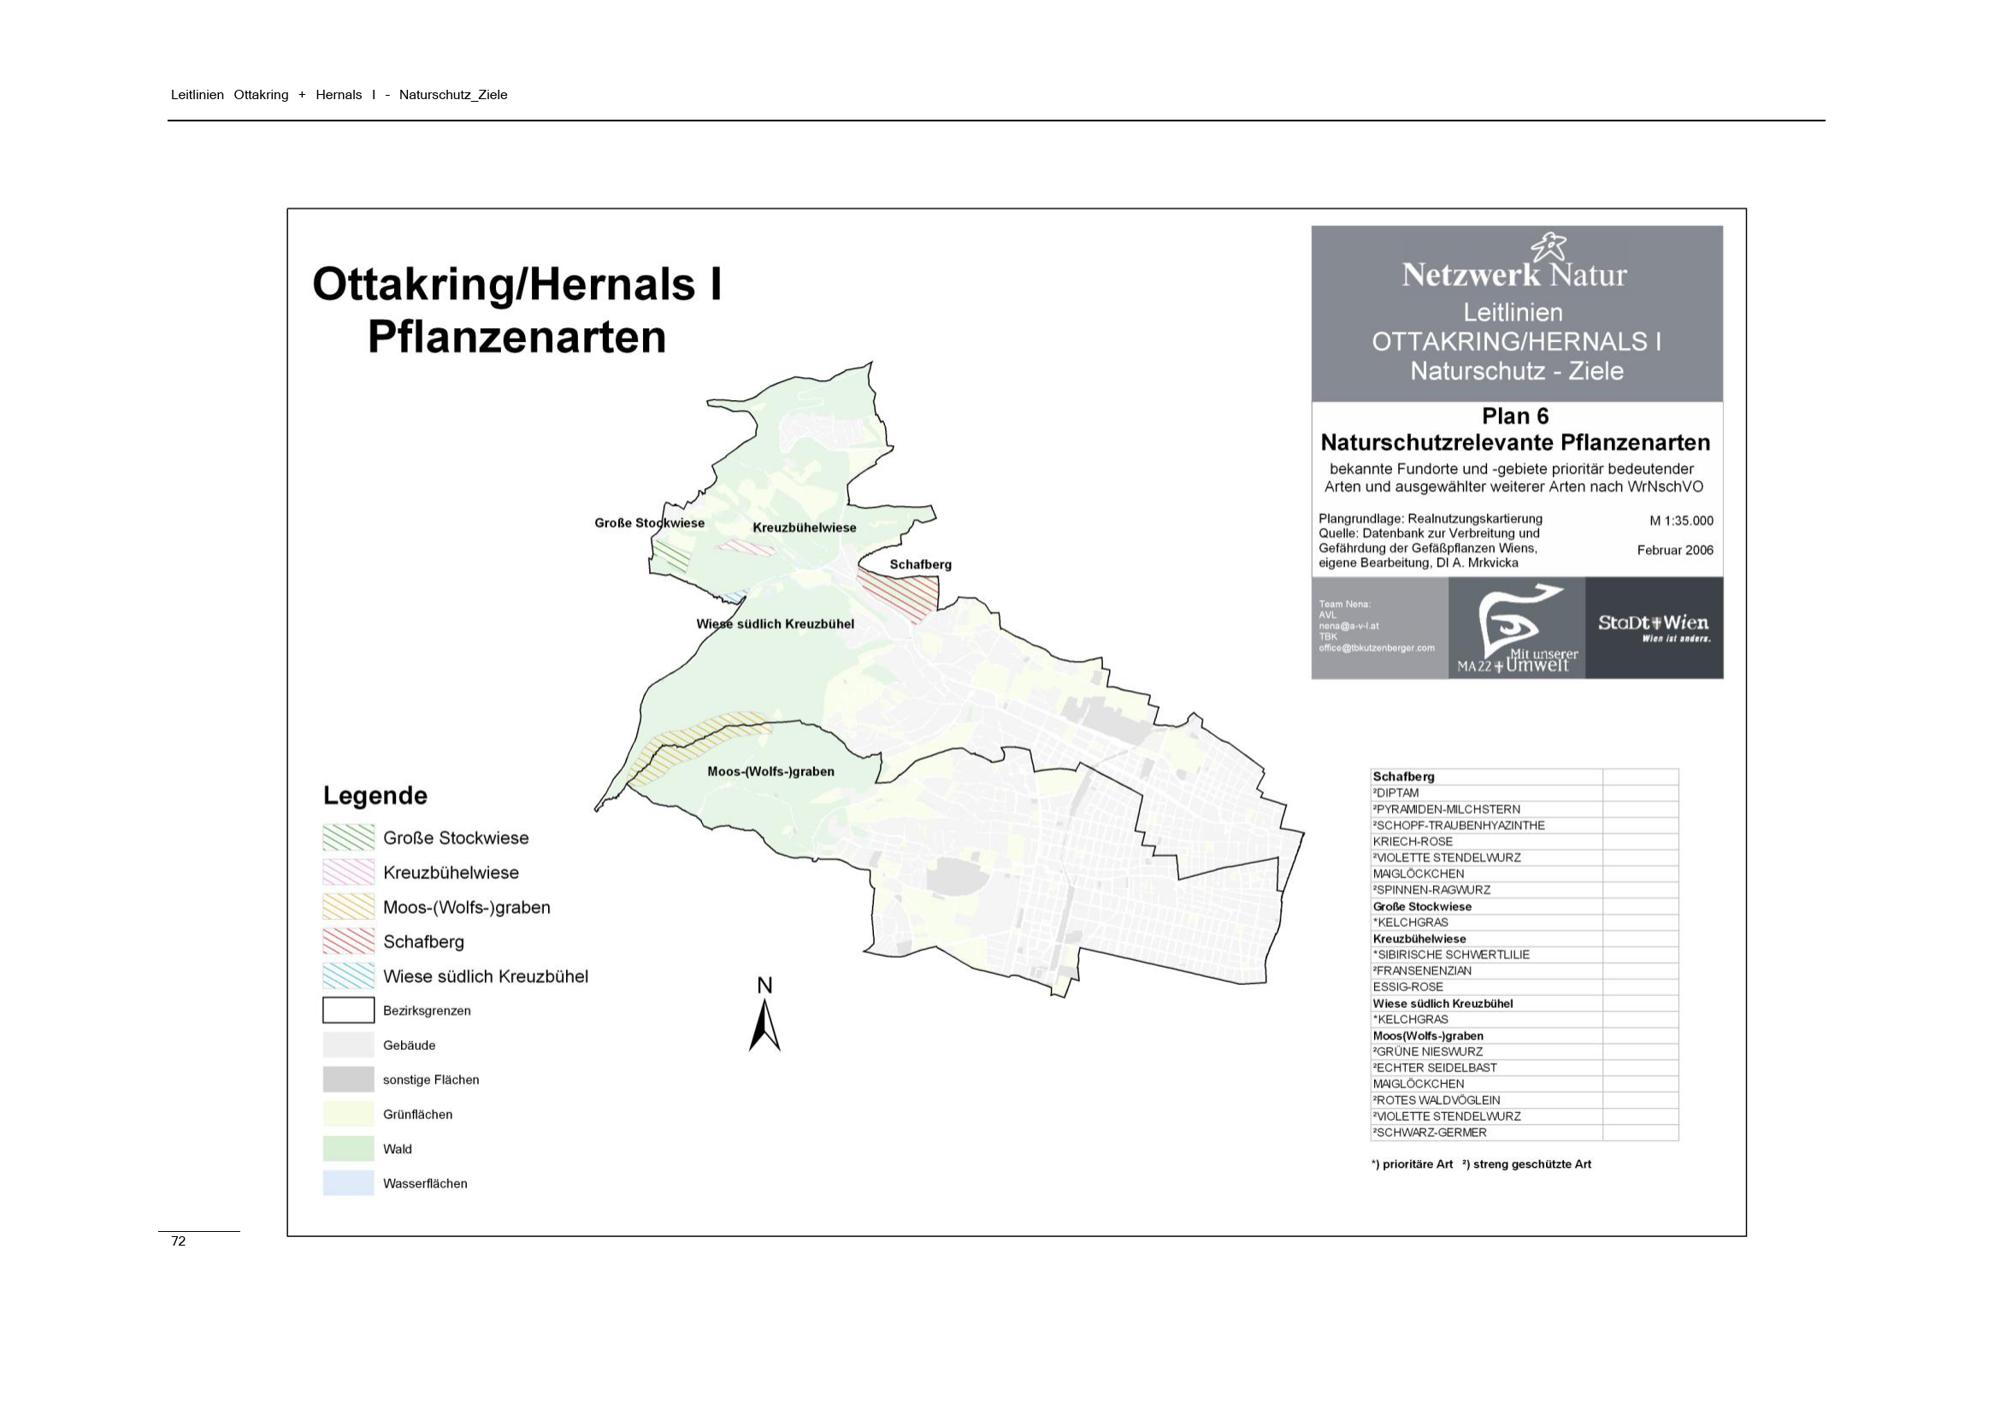
Task: Click the 'Plan 6' heading
Action: (1515, 416)
